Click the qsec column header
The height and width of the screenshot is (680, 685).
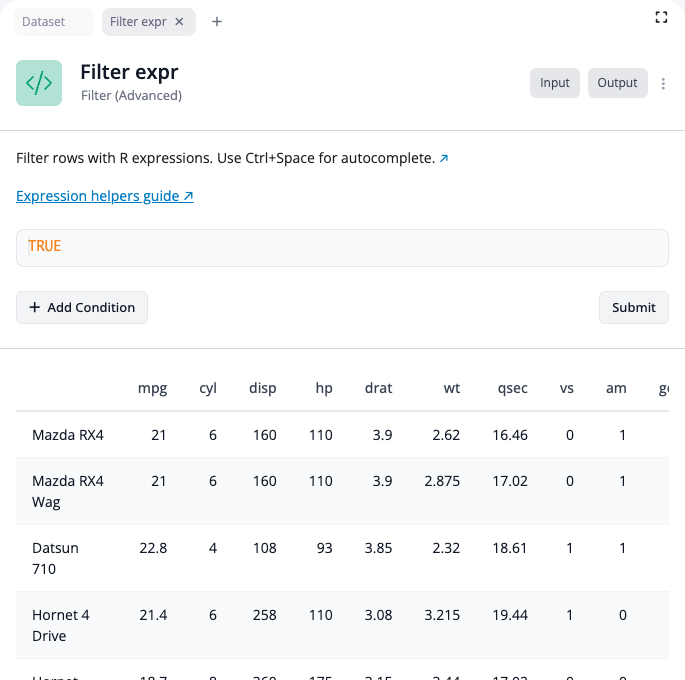[511, 388]
